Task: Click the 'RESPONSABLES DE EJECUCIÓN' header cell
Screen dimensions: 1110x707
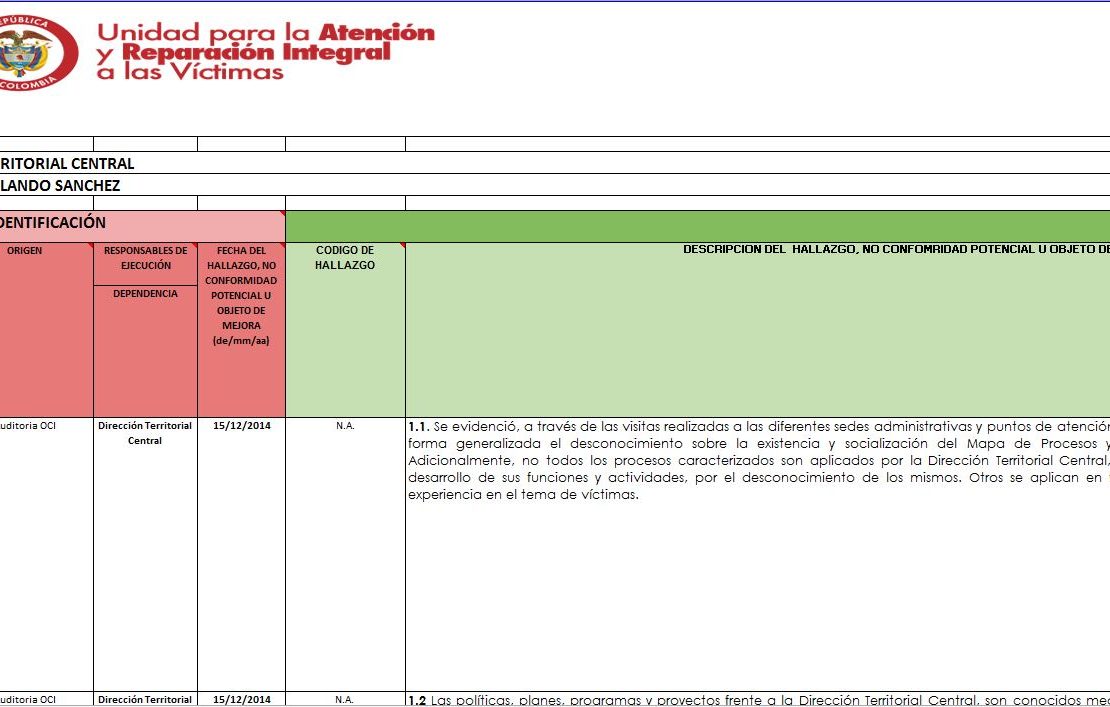Action: (x=145, y=264)
